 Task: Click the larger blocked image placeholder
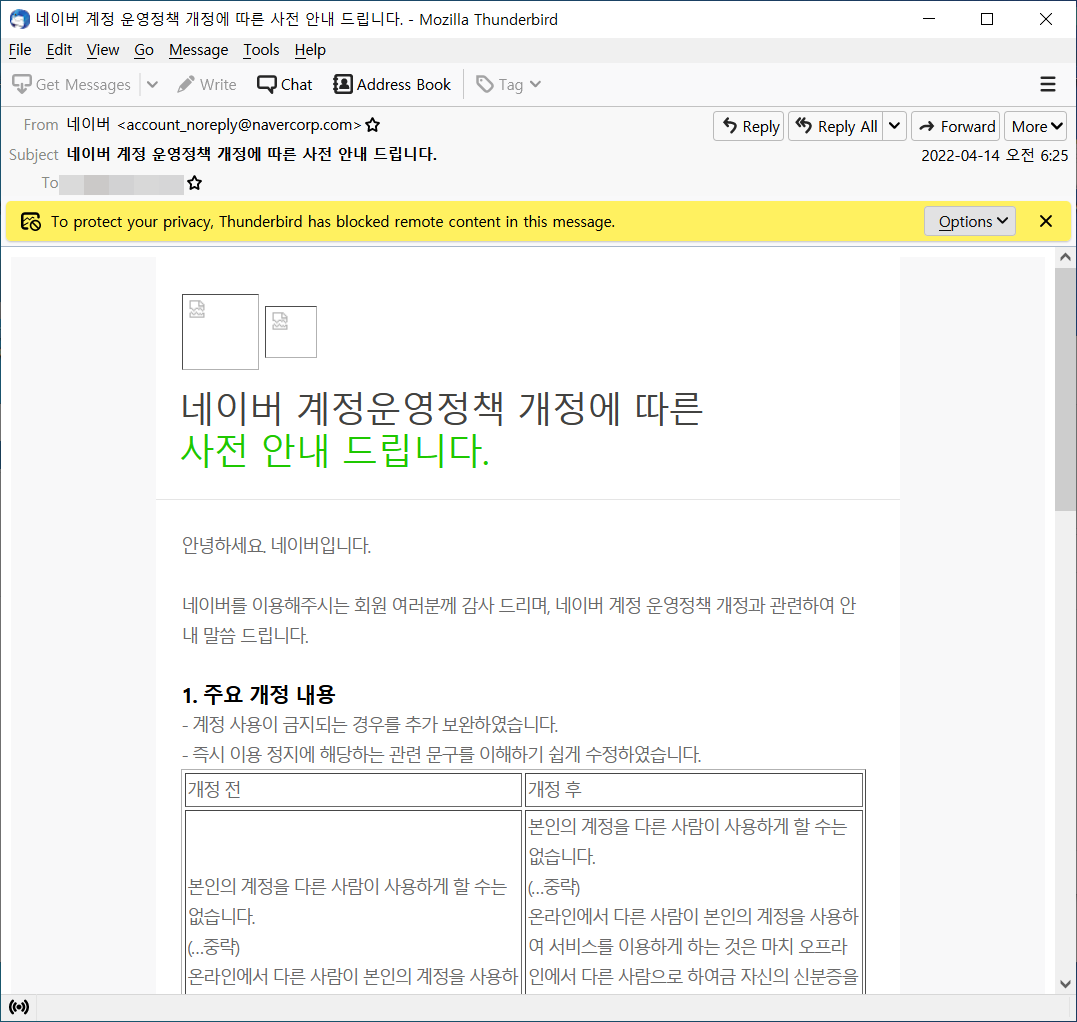[220, 332]
